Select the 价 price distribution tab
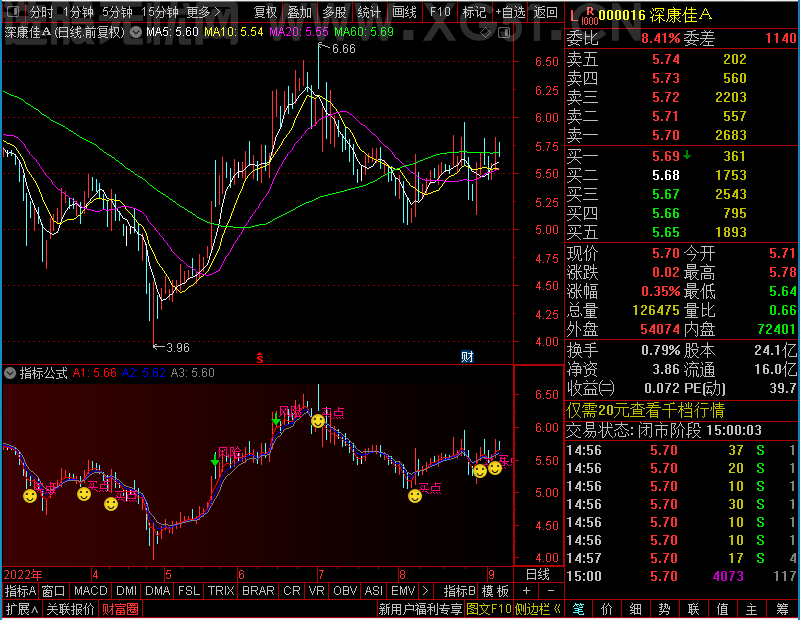 coord(607,609)
